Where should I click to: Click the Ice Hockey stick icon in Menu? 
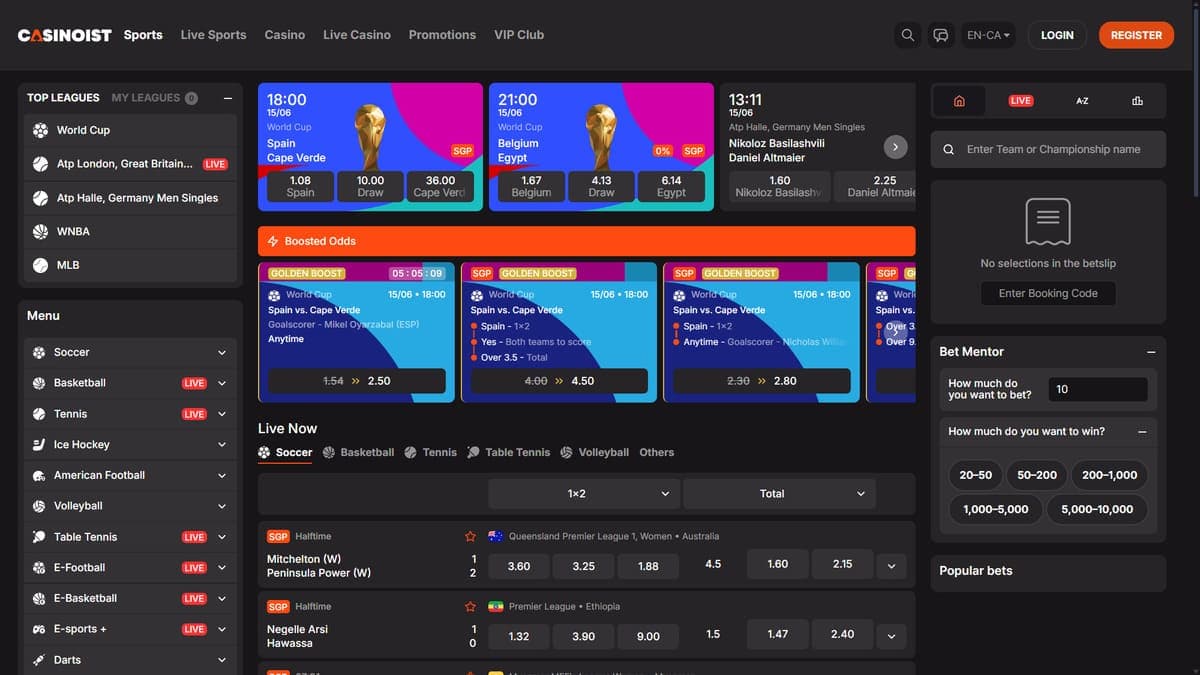39,444
